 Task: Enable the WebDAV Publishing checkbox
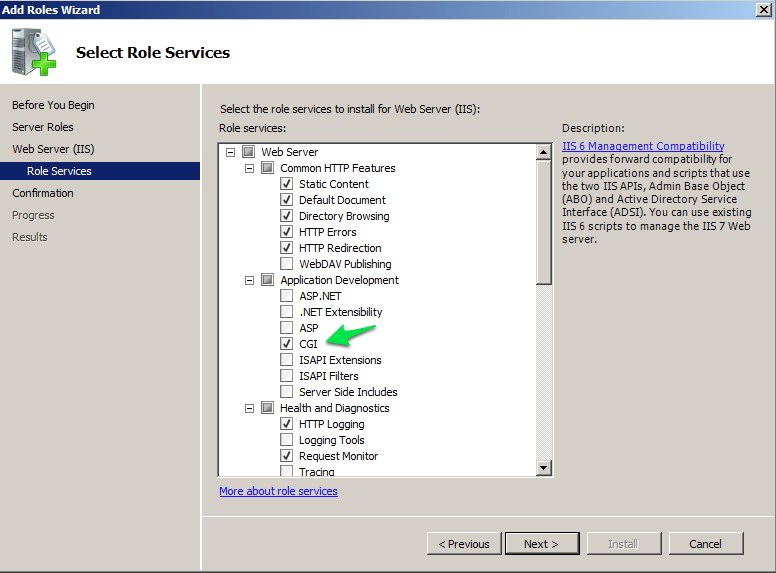pyautogui.click(x=287, y=263)
